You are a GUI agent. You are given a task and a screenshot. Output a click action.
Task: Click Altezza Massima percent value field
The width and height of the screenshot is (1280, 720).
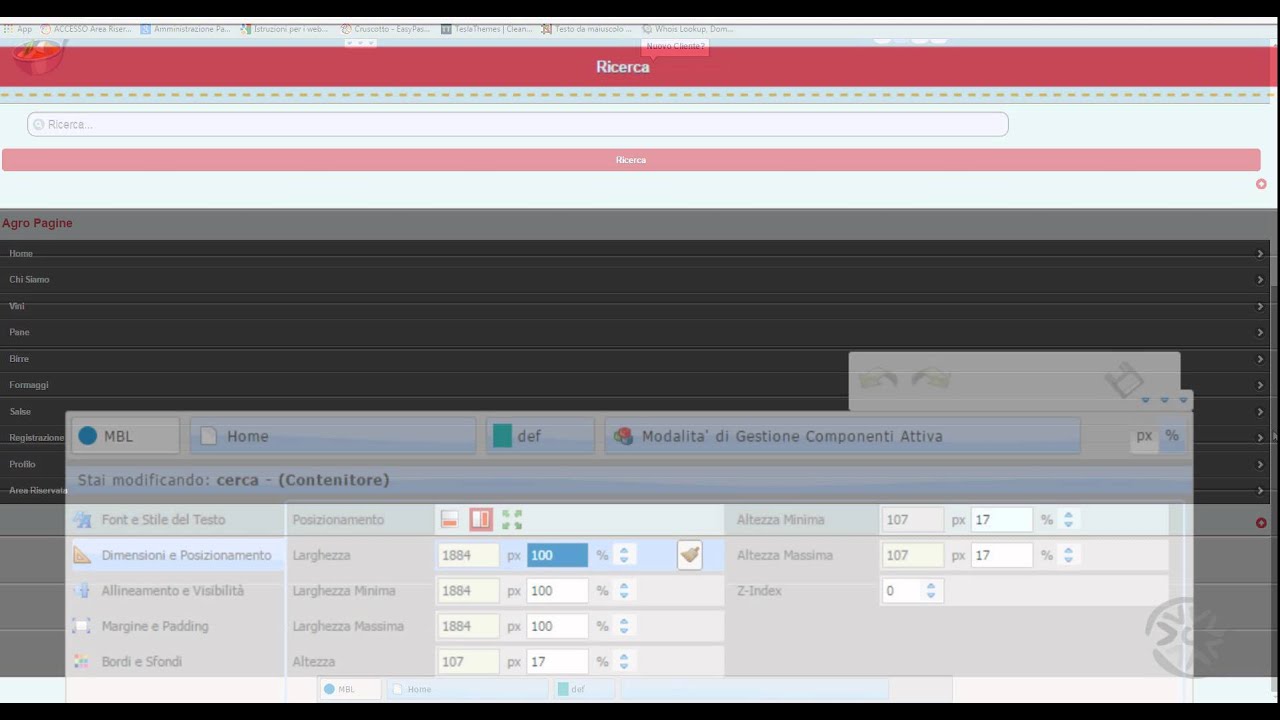coord(1001,555)
